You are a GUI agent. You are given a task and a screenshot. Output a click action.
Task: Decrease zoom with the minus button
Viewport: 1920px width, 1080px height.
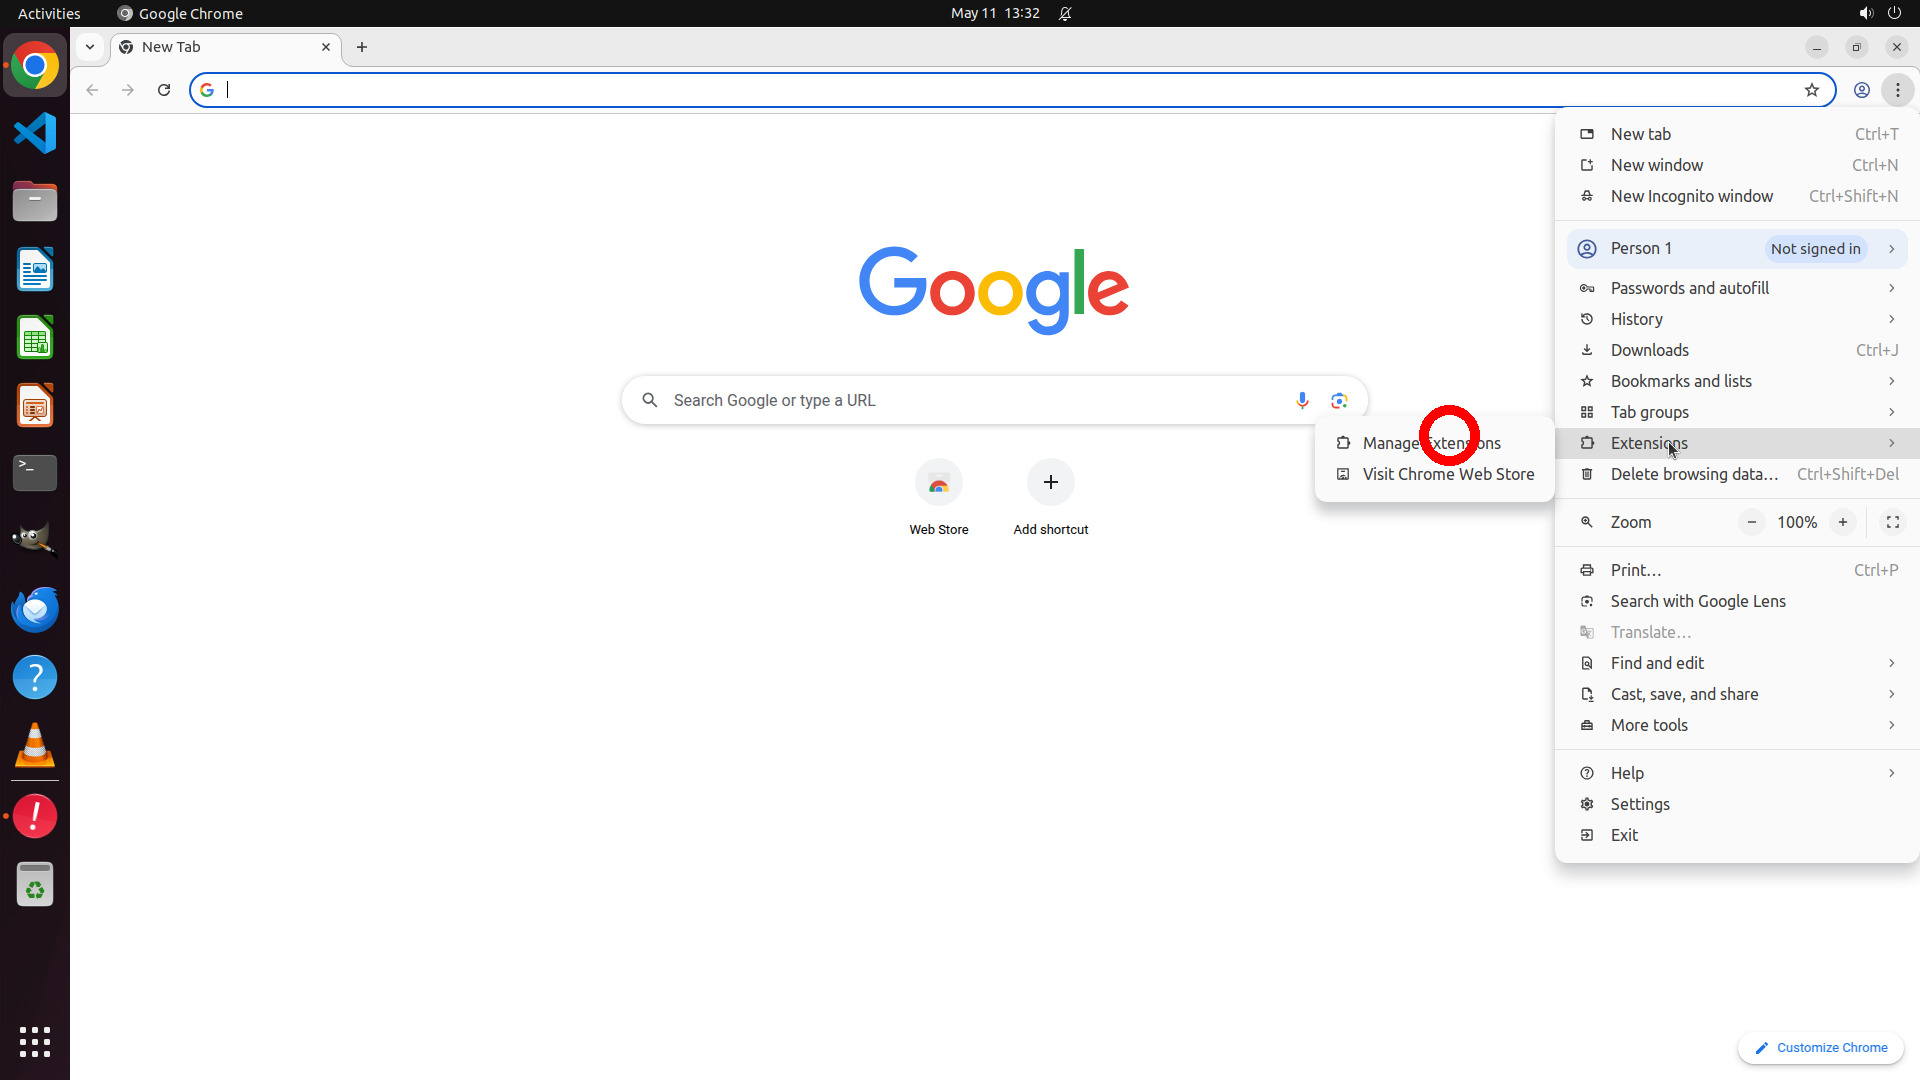tap(1751, 522)
